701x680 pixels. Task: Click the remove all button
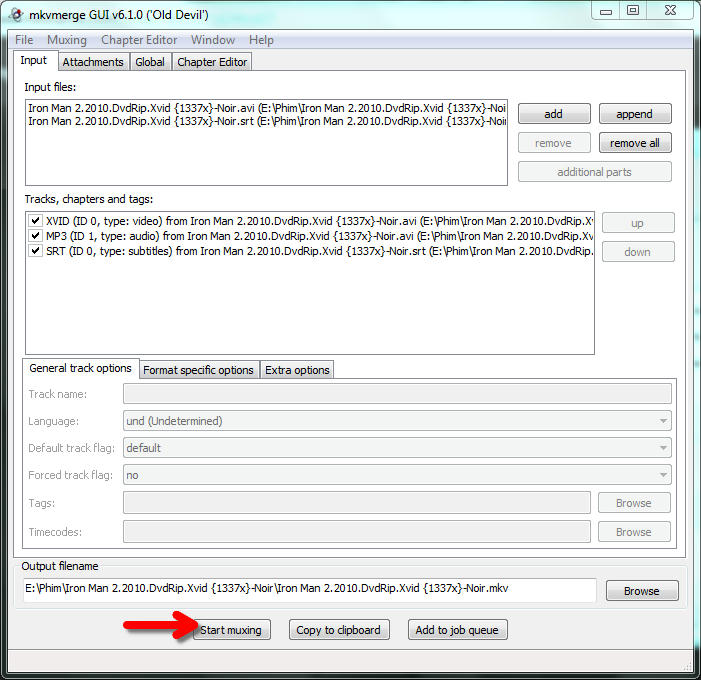pyautogui.click(x=635, y=143)
